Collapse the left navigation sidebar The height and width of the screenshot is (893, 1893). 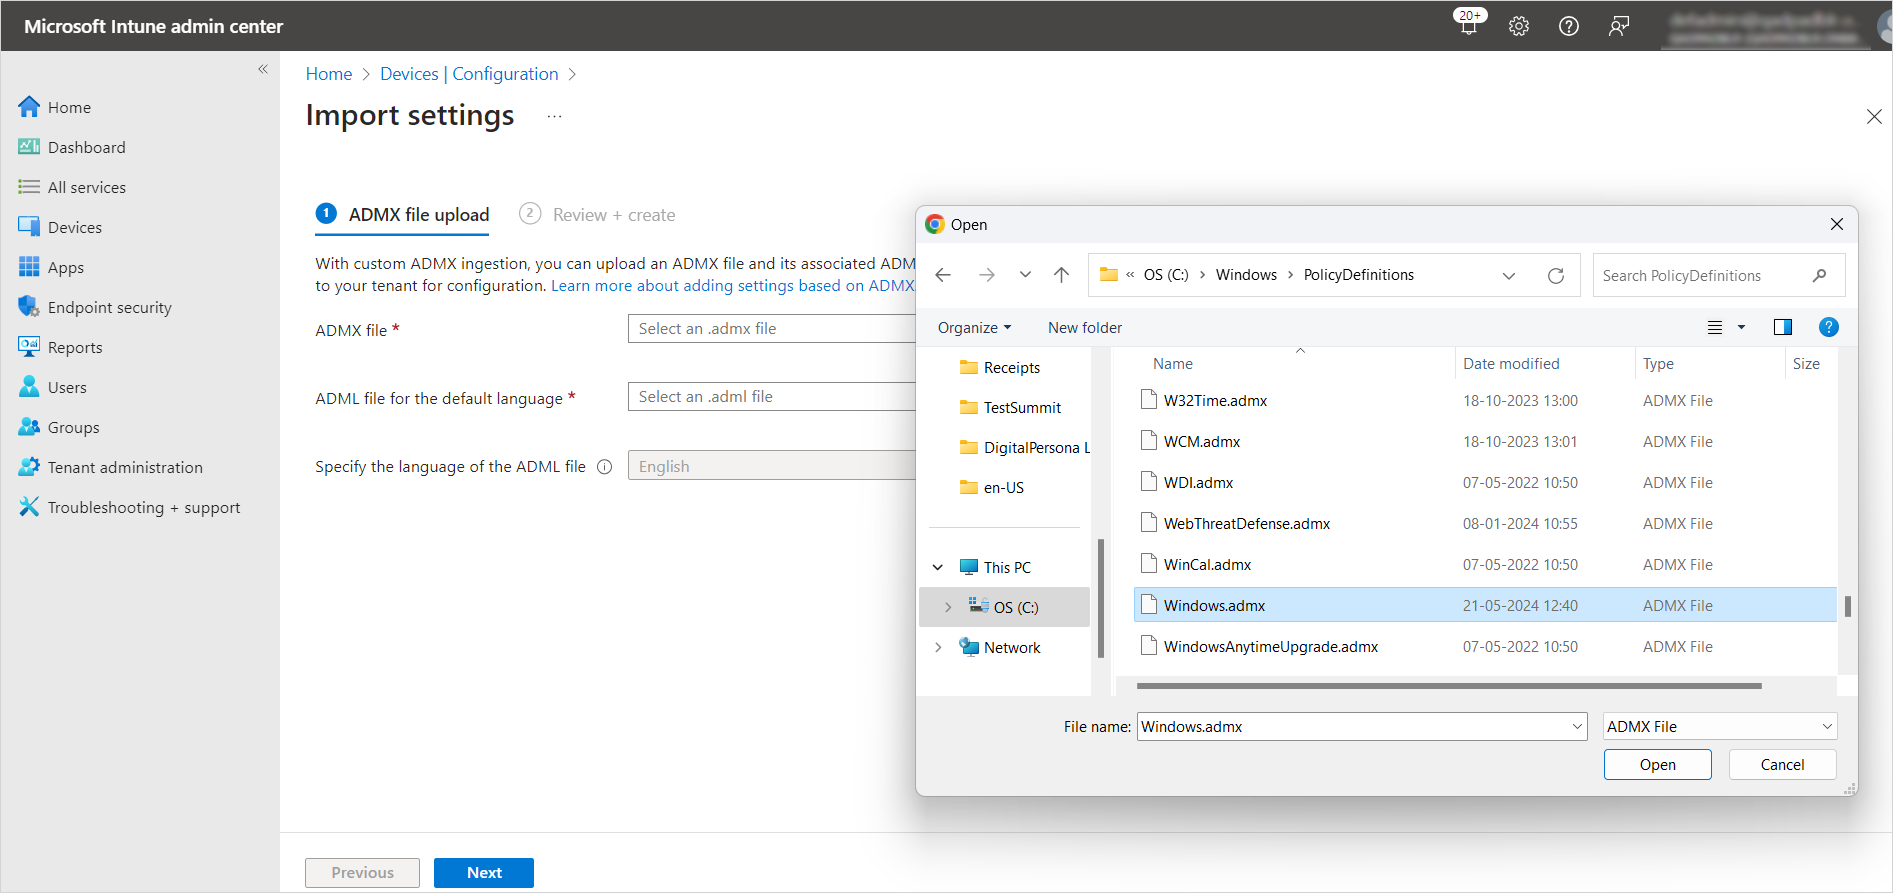[x=263, y=69]
